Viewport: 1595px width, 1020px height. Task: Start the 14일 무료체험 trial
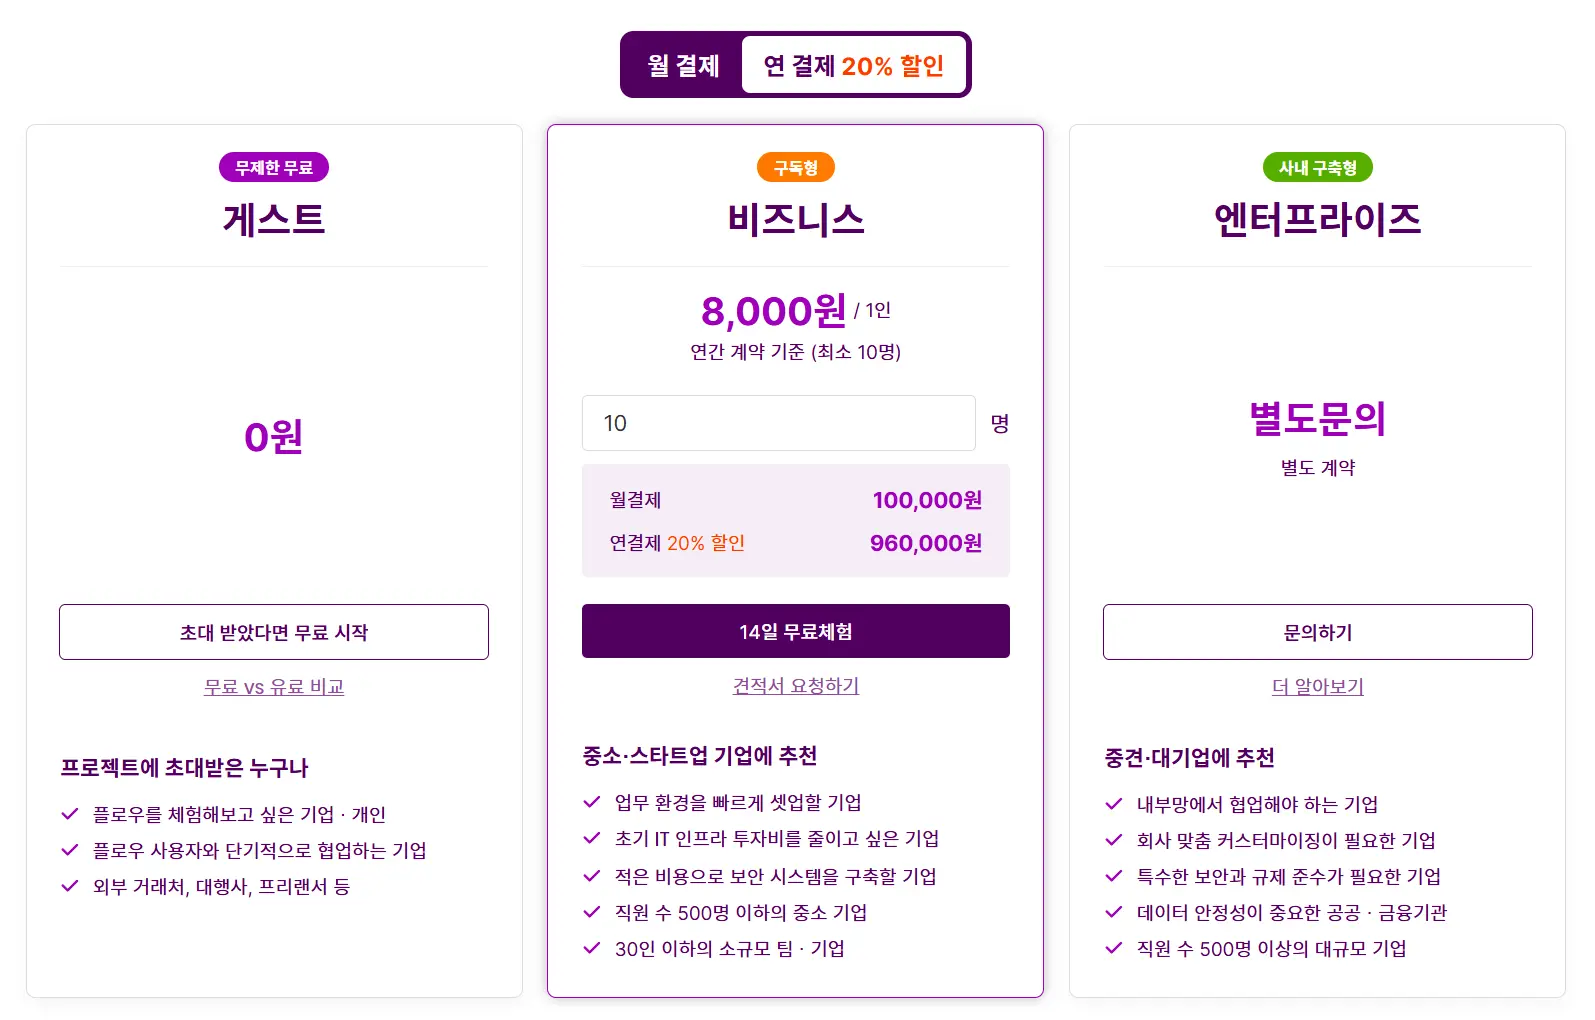coord(795,632)
